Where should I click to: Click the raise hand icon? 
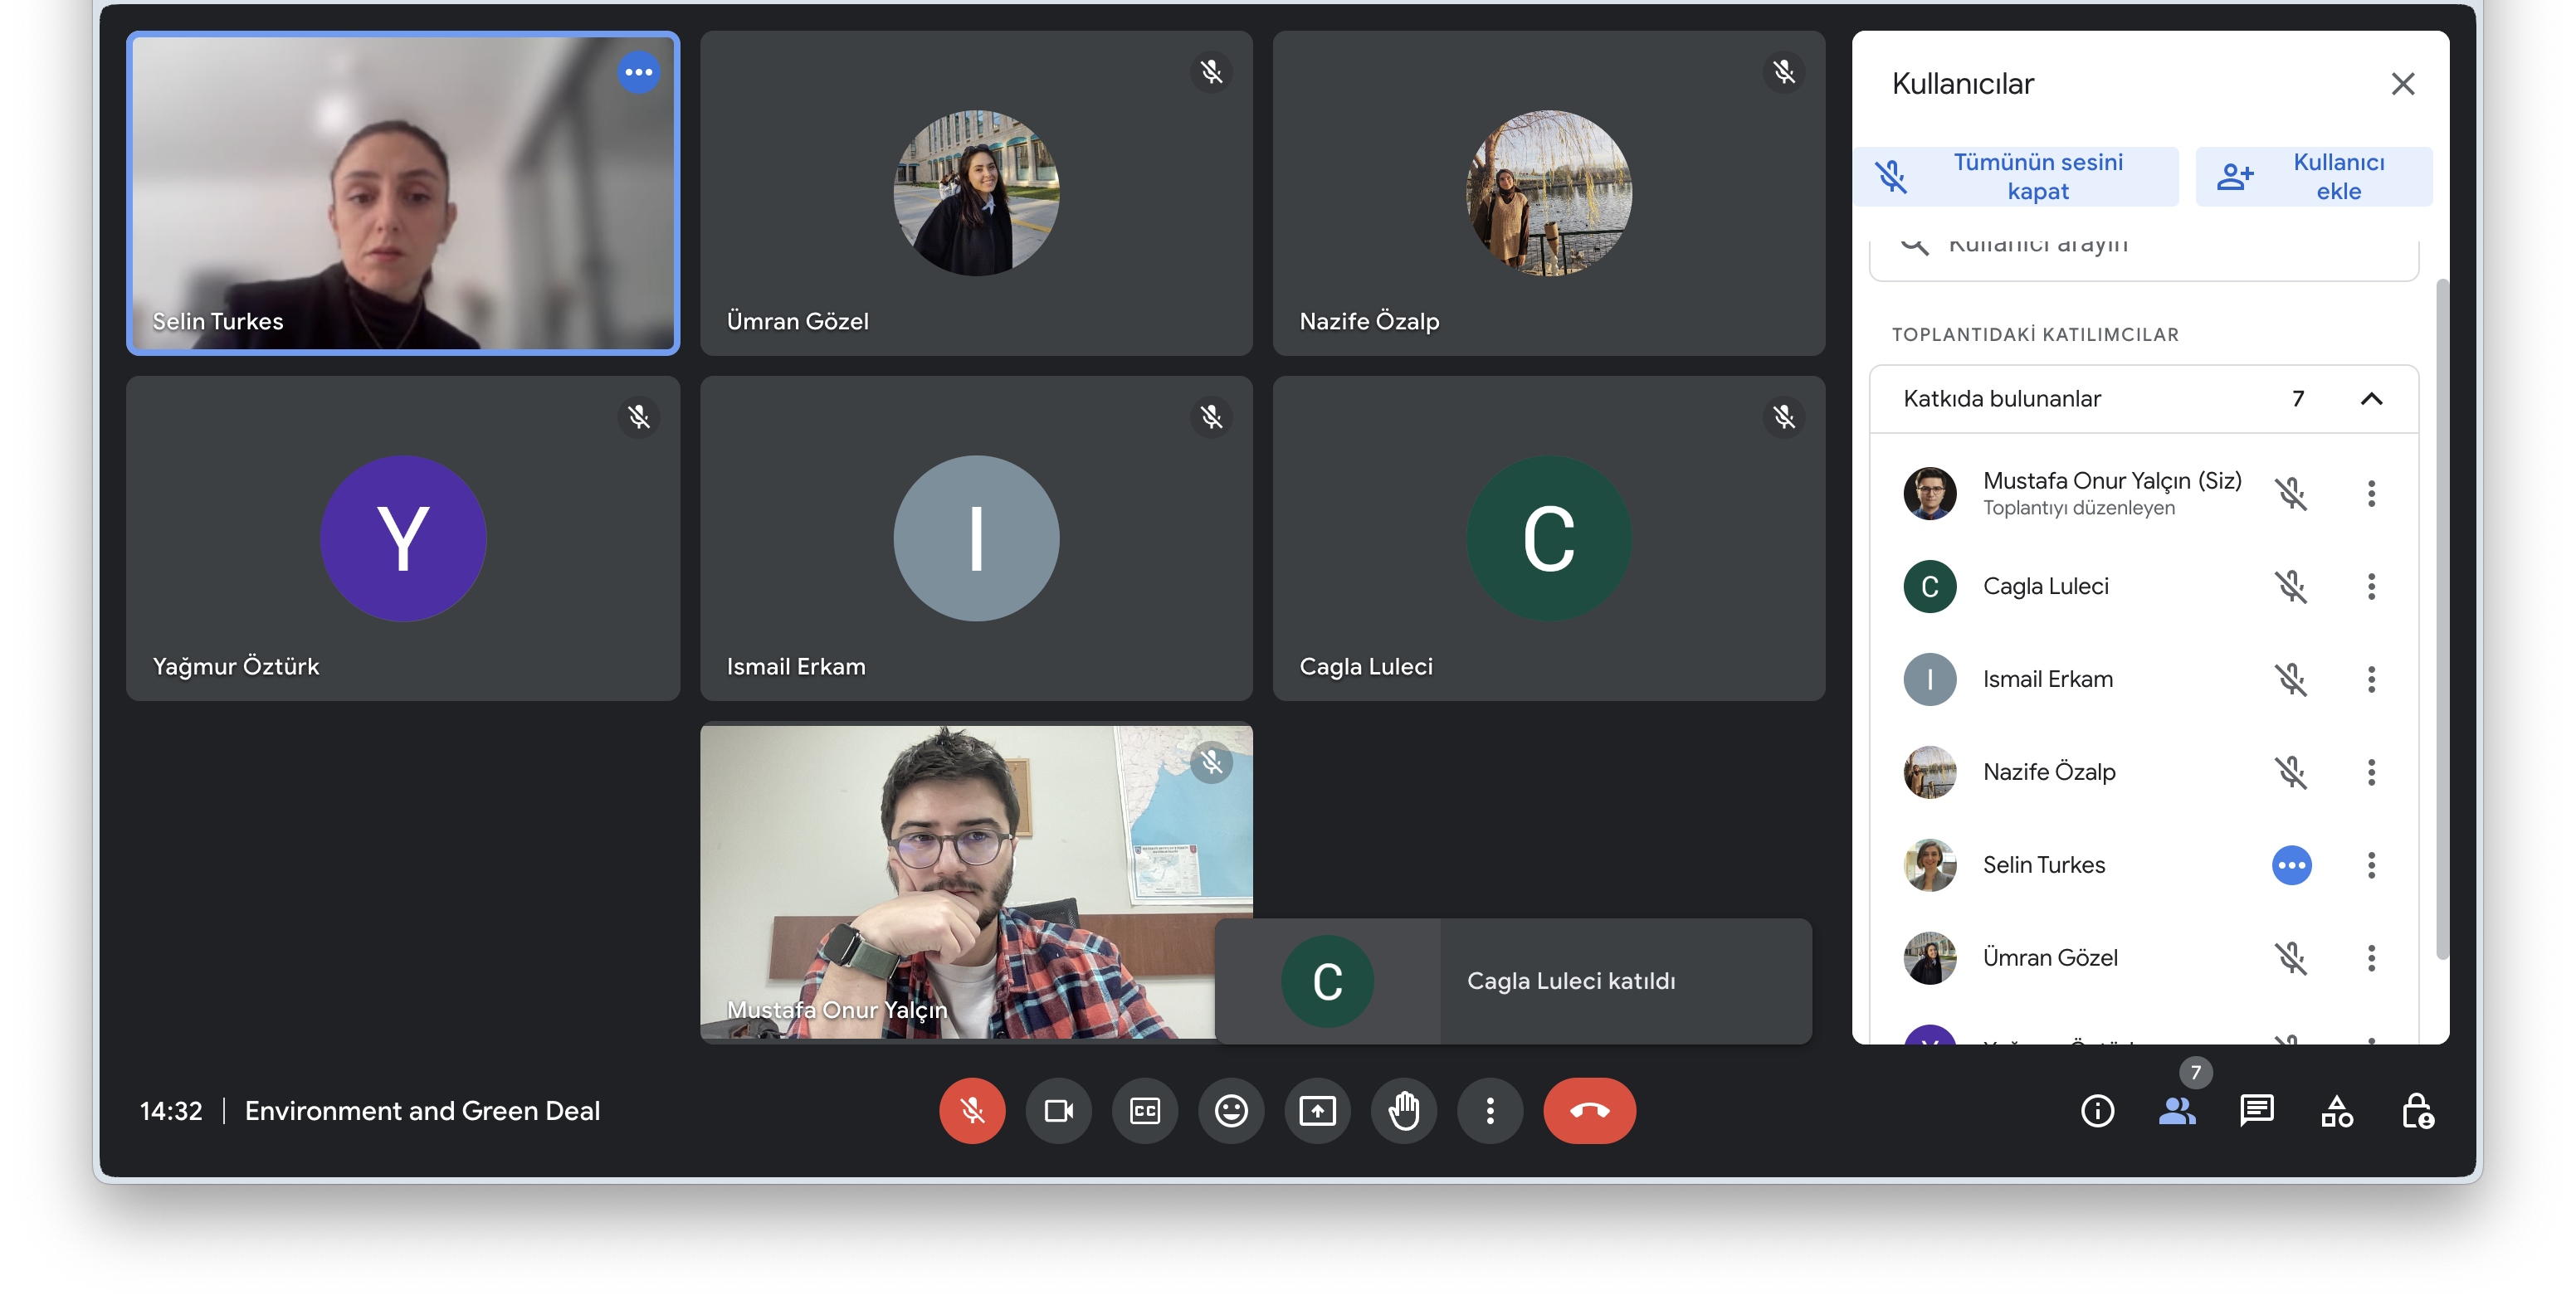(1403, 1111)
